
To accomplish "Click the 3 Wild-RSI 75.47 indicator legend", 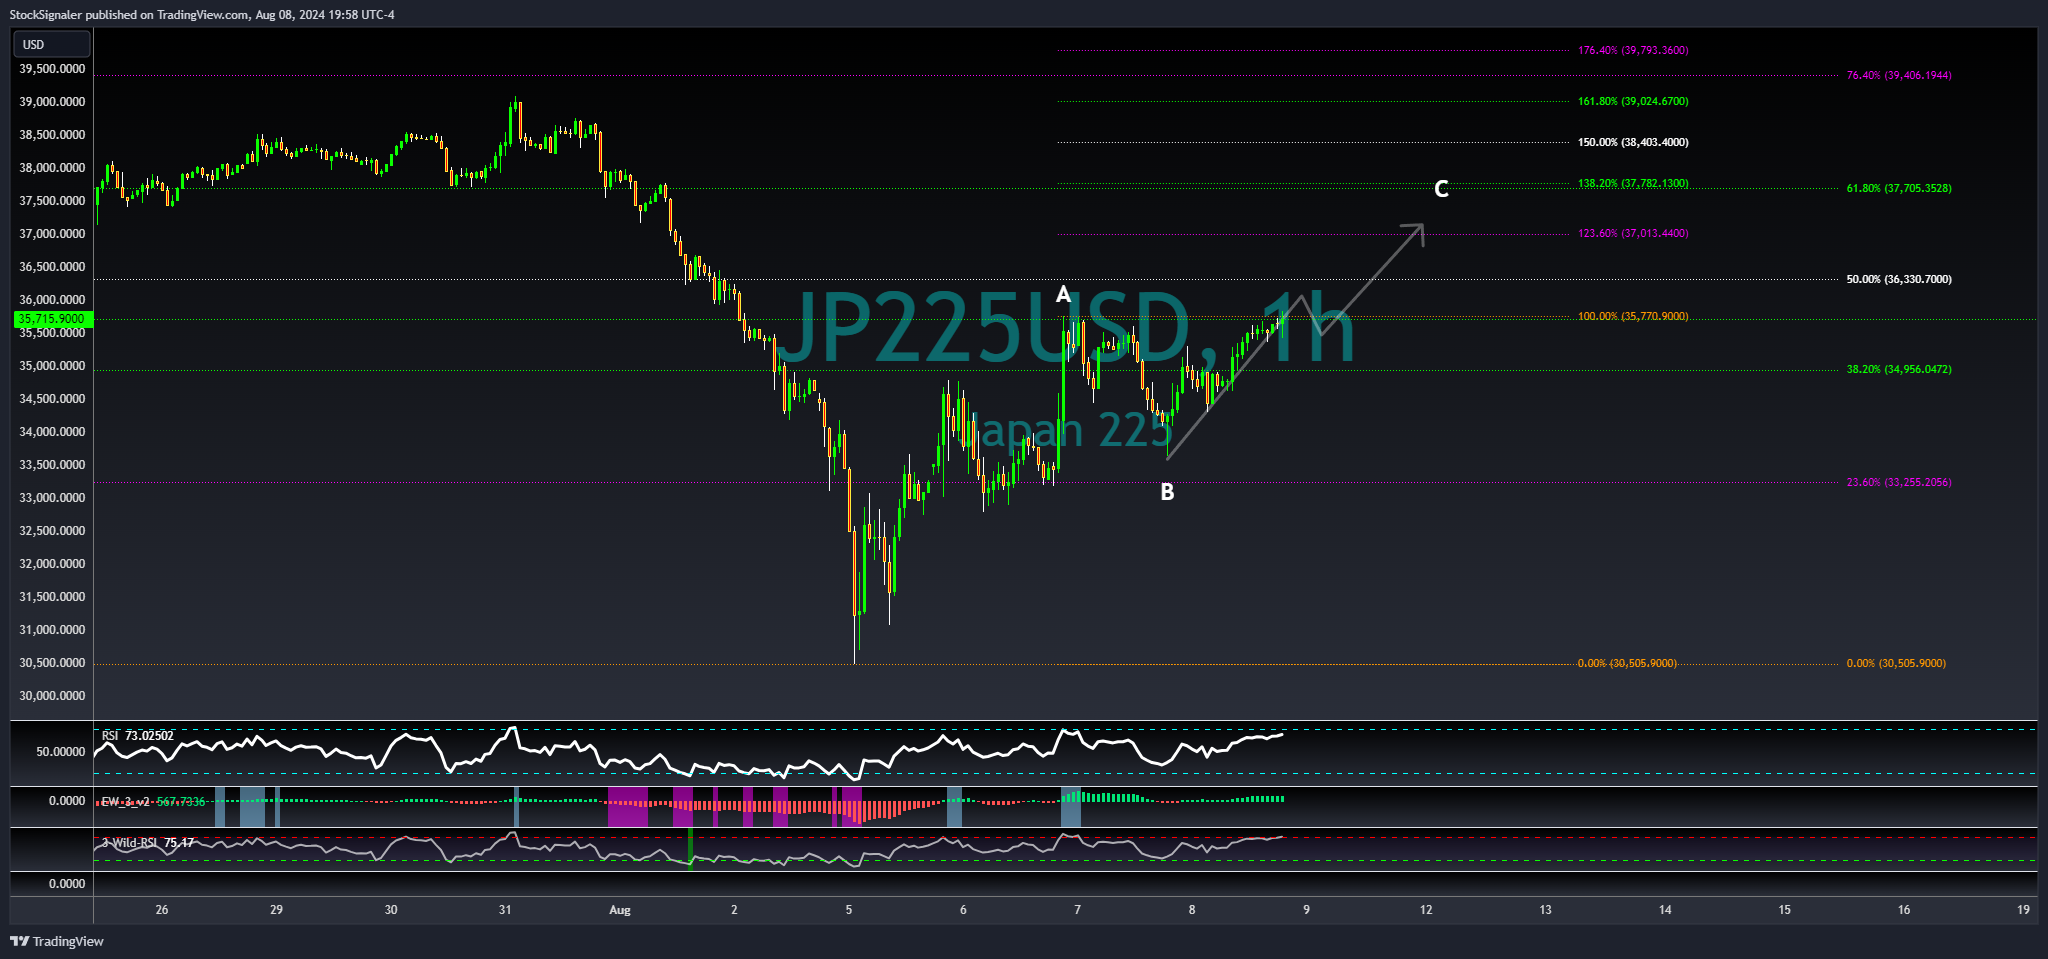I will (x=148, y=843).
